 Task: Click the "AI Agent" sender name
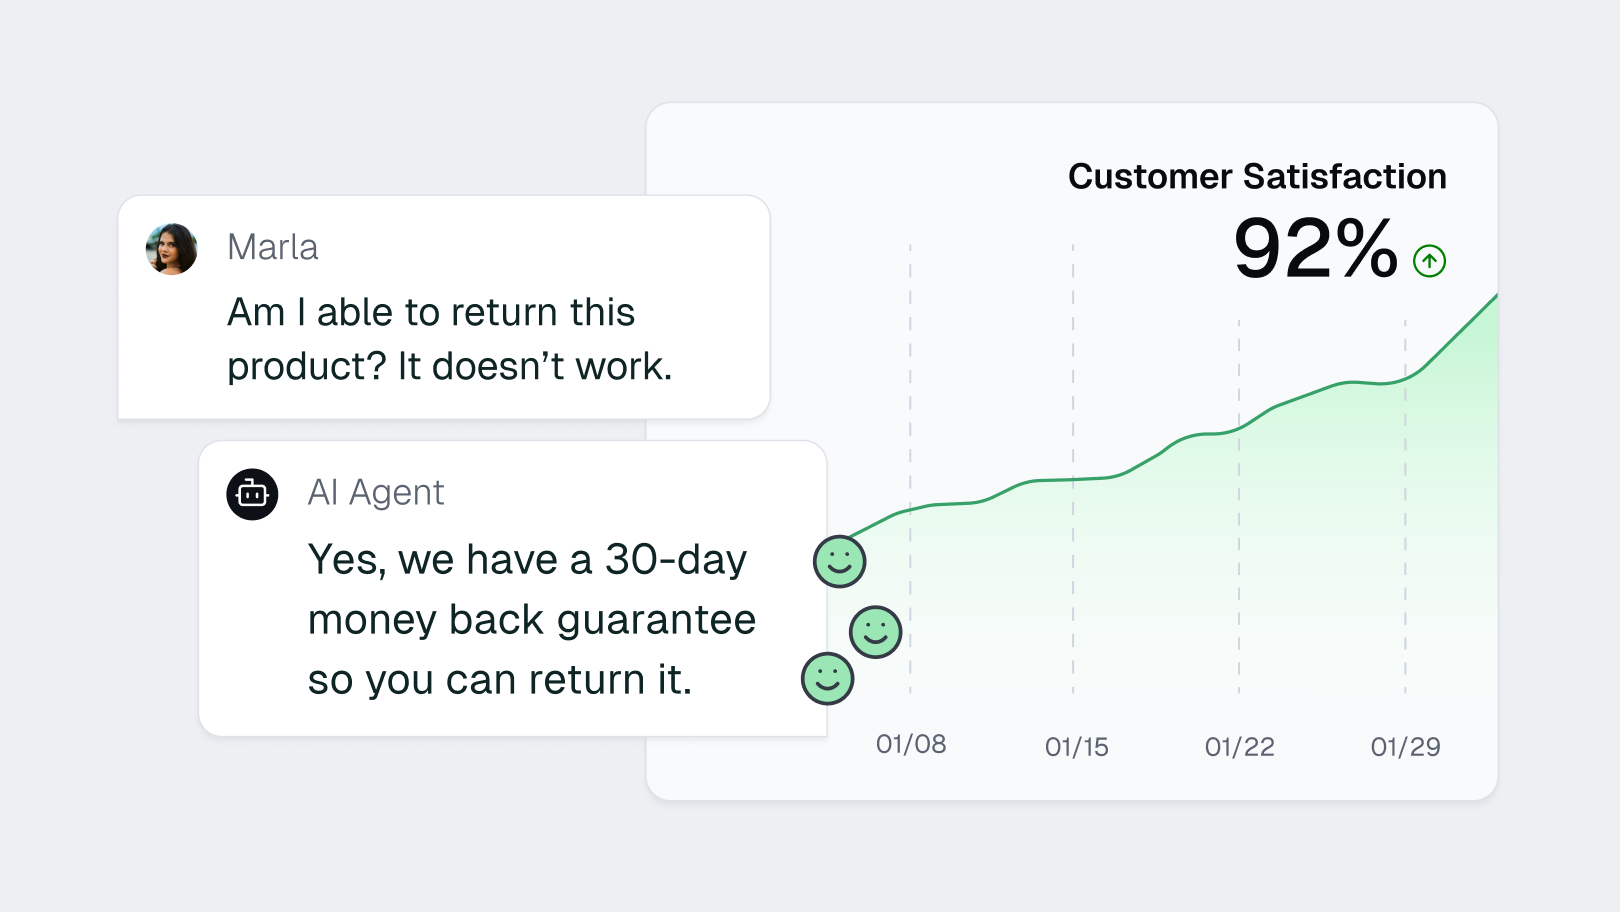[x=375, y=492]
